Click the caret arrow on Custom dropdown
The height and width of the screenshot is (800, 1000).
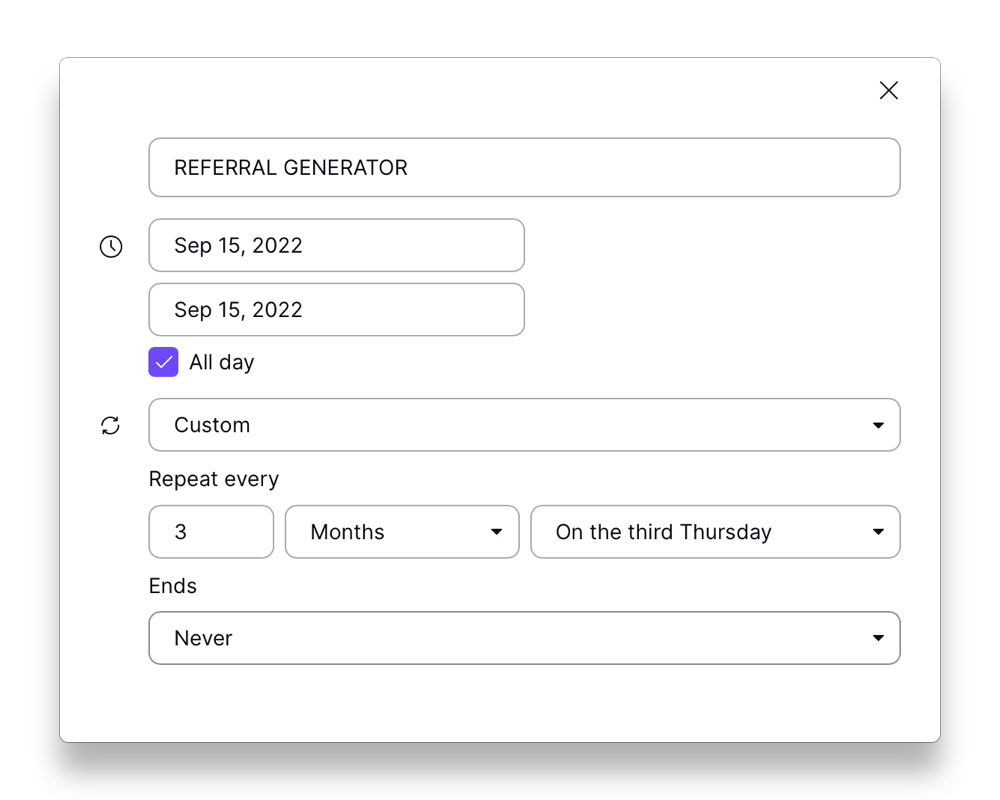click(878, 426)
